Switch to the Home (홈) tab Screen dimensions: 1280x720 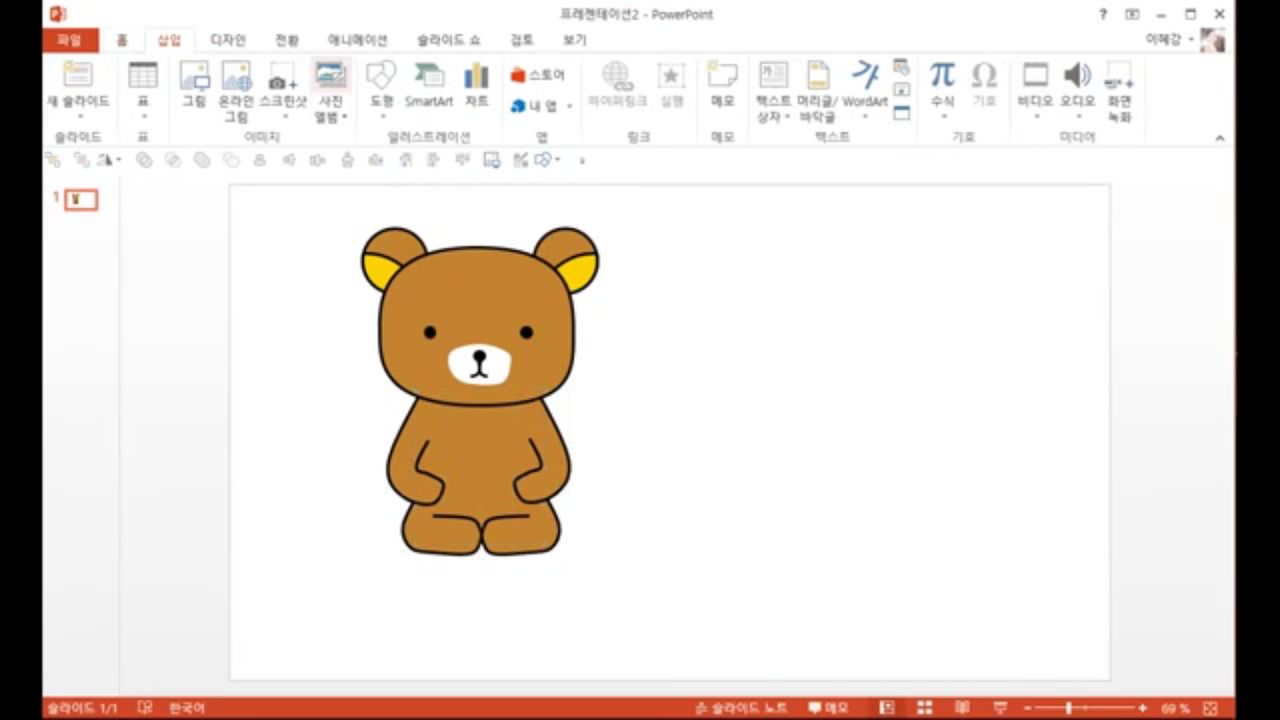pos(122,40)
